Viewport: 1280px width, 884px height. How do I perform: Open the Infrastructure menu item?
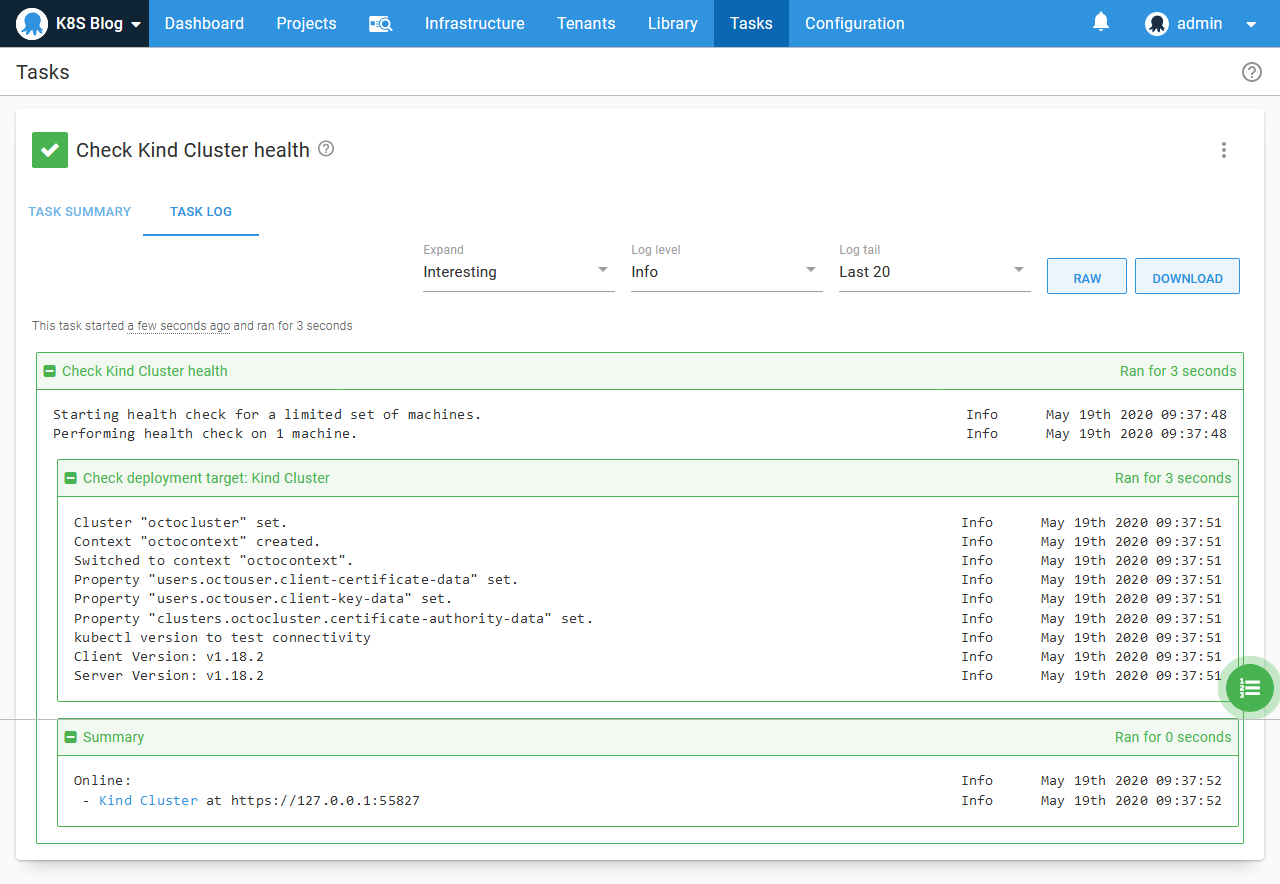point(474,24)
